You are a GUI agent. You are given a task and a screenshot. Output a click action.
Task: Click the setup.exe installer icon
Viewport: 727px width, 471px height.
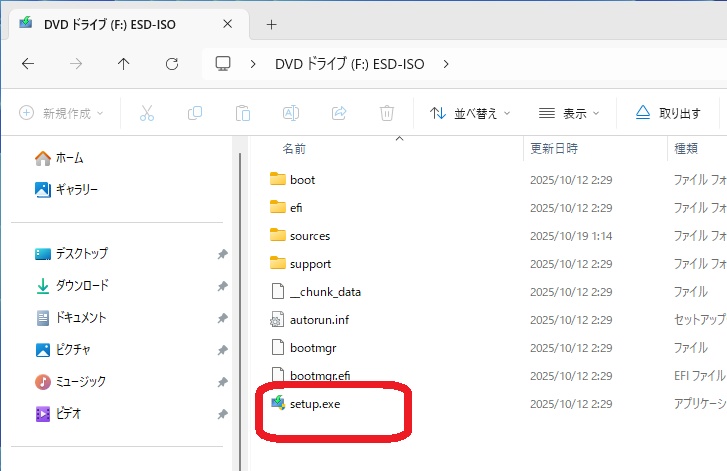(278, 403)
